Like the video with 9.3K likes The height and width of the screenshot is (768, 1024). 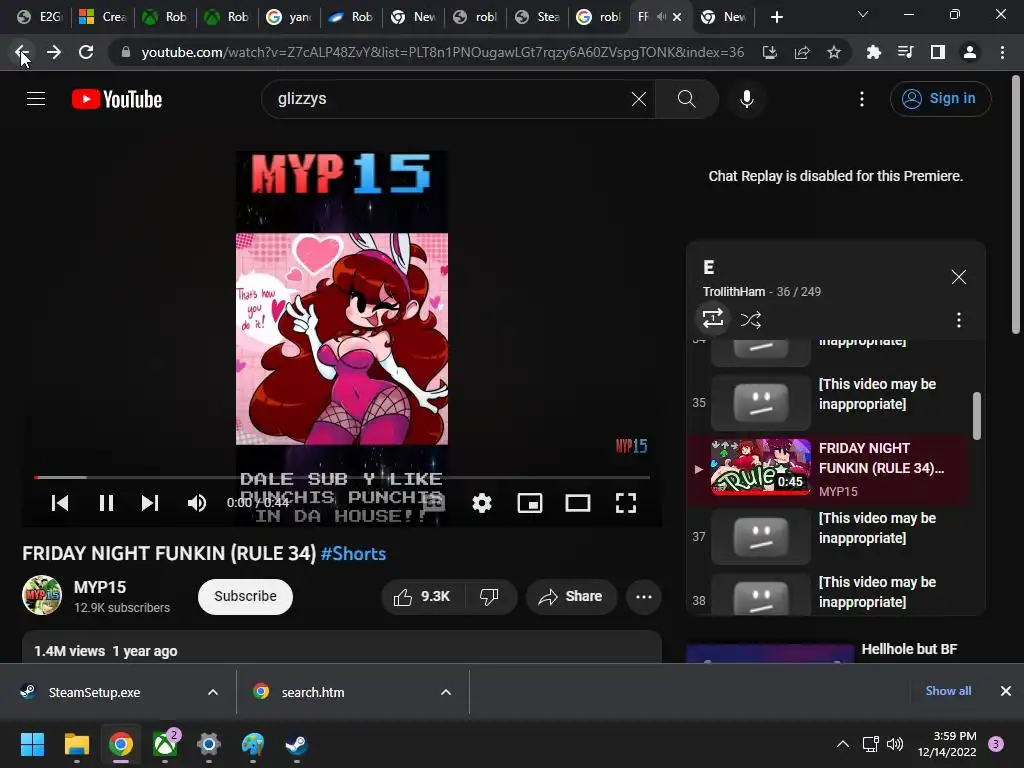(x=424, y=596)
